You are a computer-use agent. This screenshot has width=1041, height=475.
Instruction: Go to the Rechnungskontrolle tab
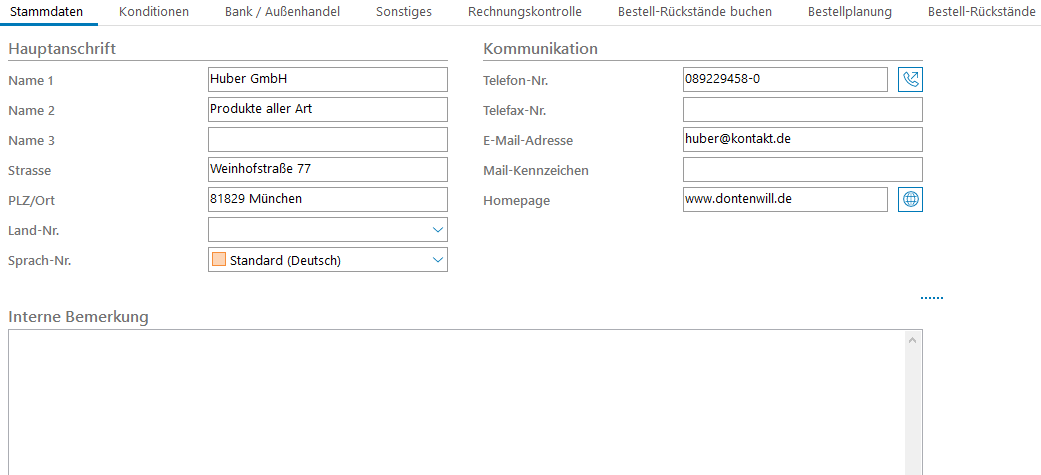[524, 12]
